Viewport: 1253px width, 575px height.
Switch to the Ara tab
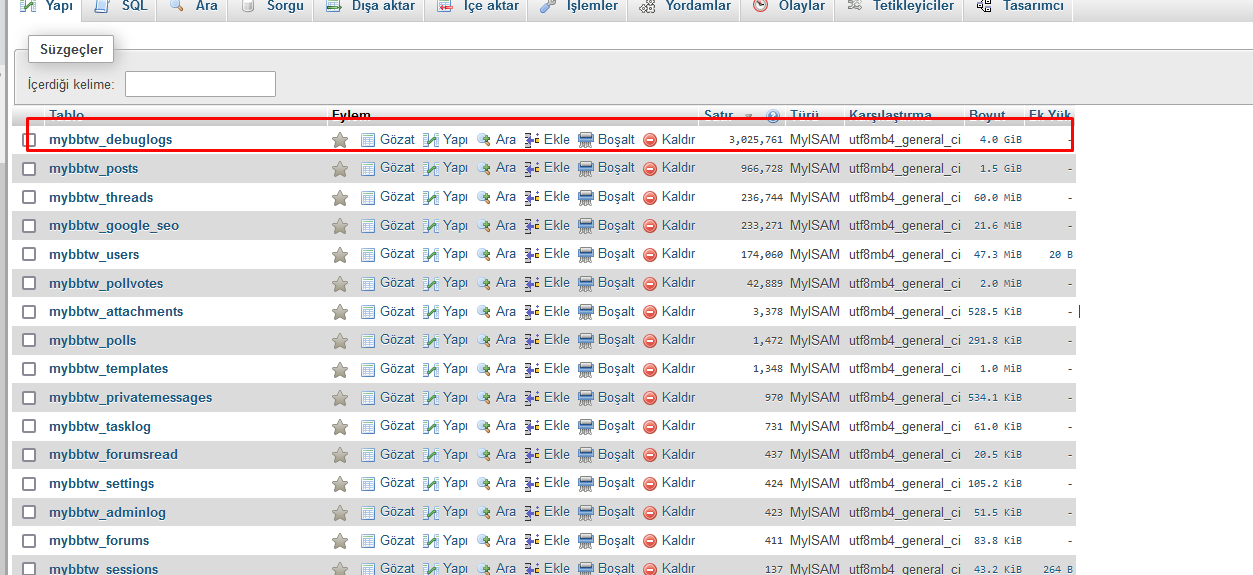(x=193, y=7)
